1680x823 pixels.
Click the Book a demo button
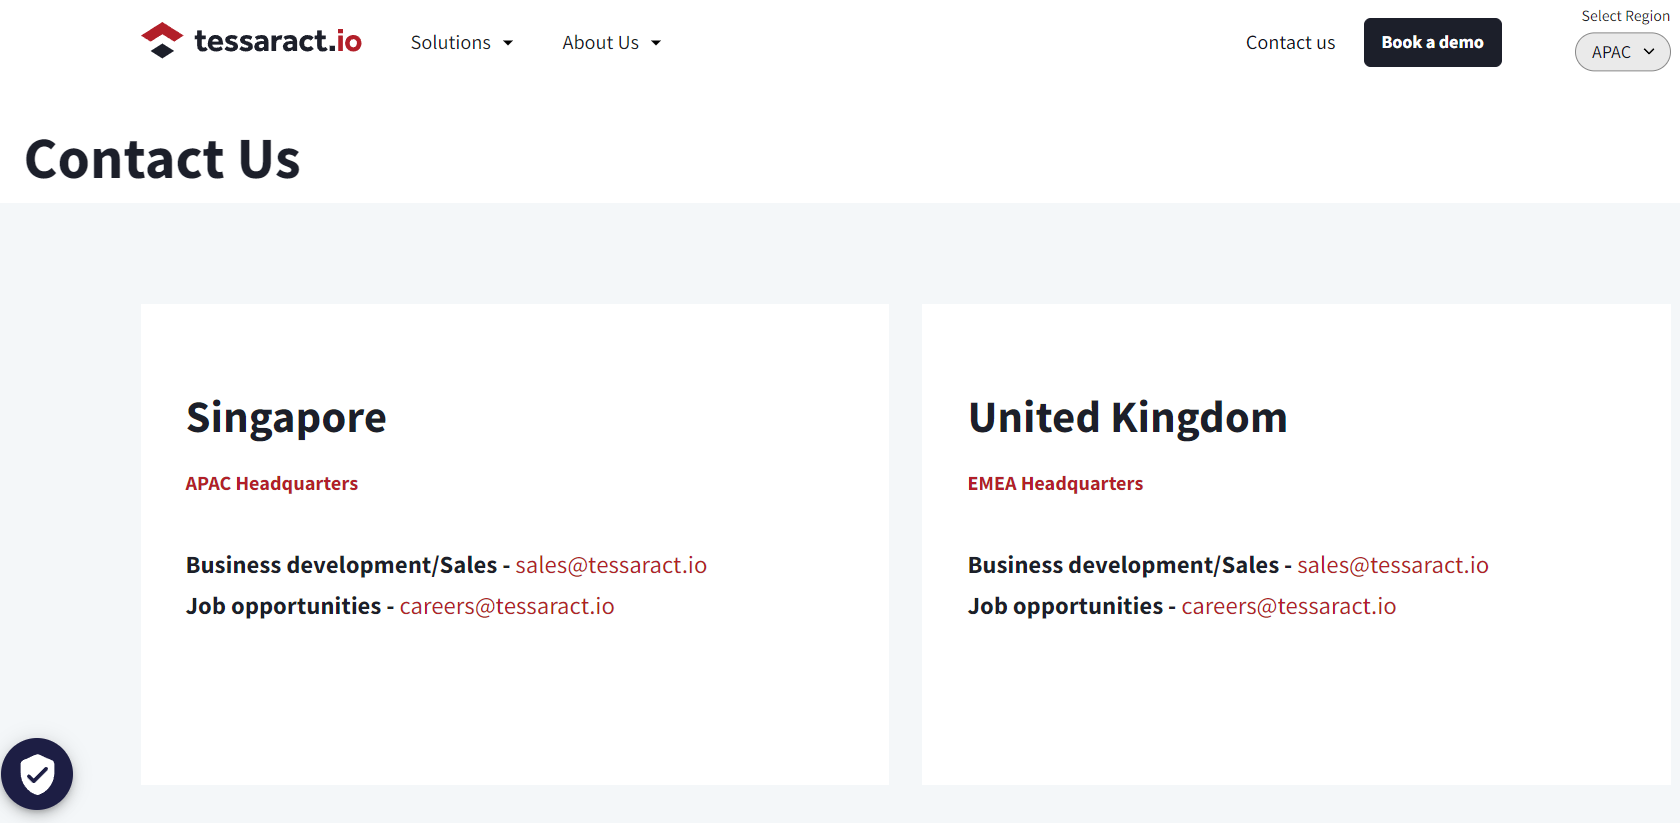click(1432, 42)
